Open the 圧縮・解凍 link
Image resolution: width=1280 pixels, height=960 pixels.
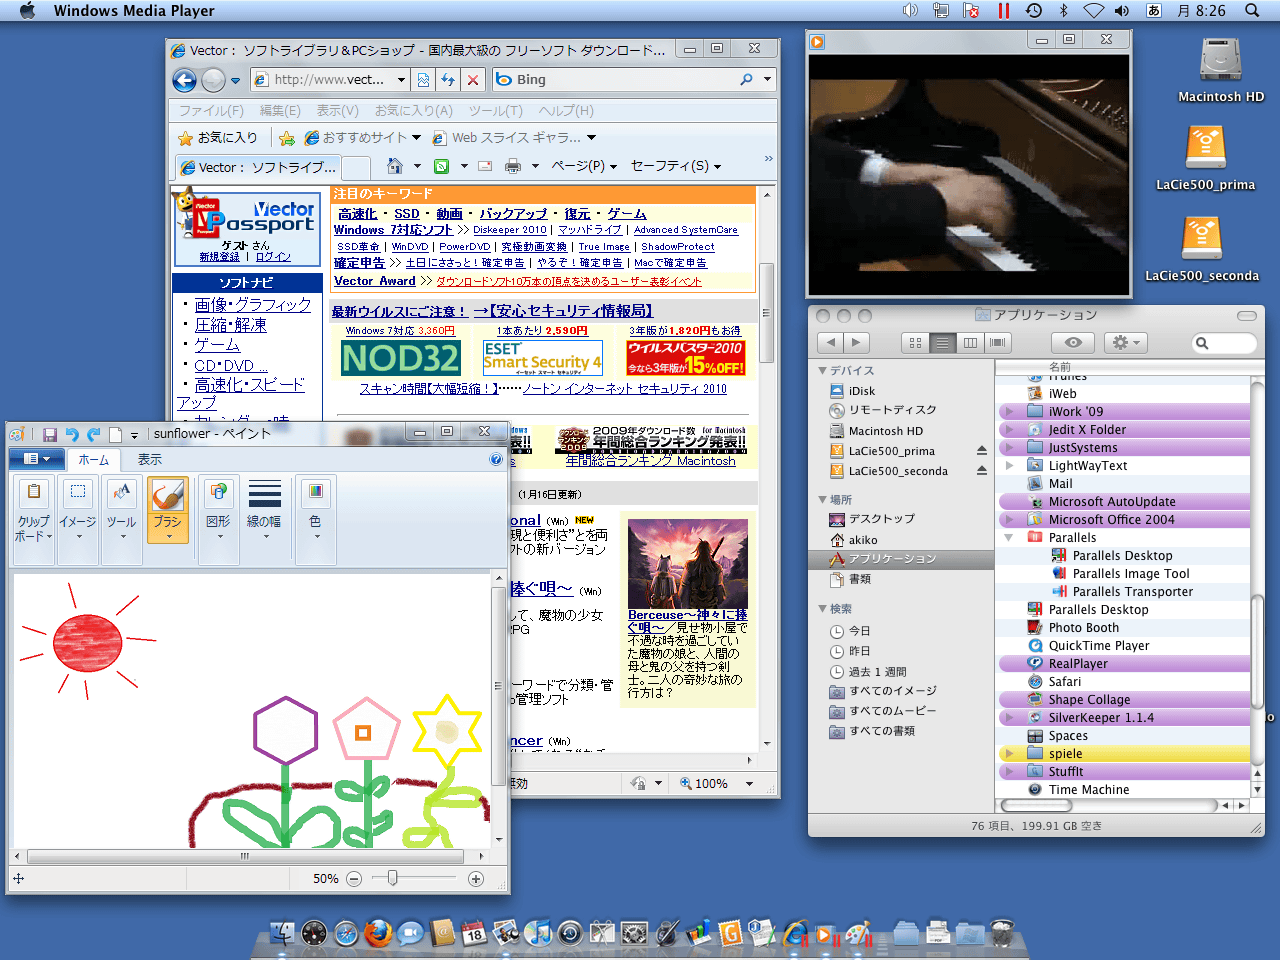click(231, 325)
